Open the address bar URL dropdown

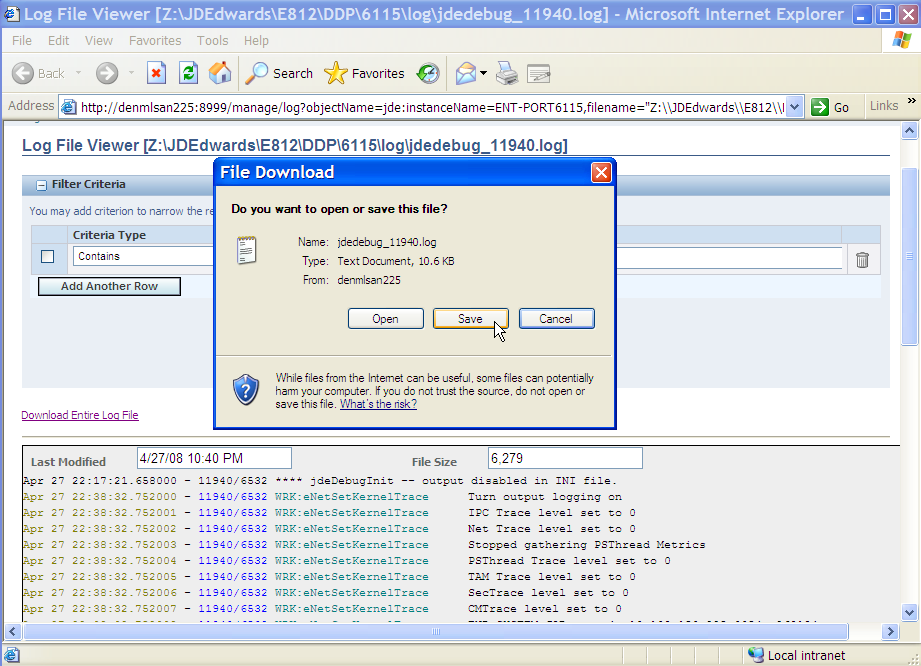tap(794, 107)
